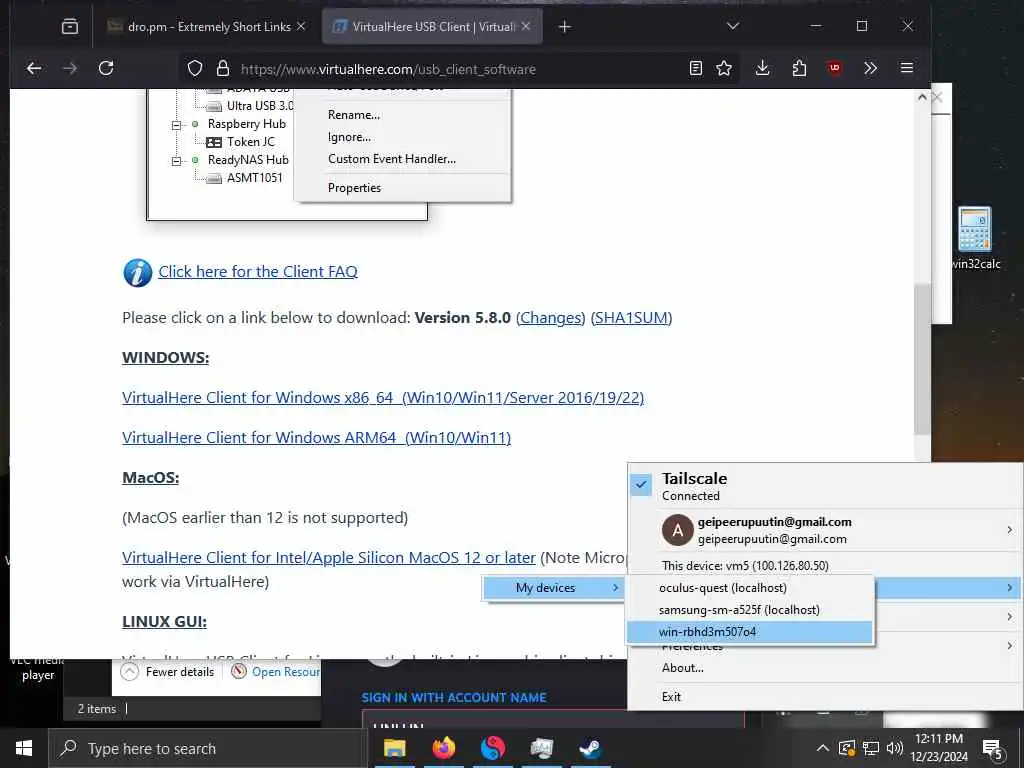1024x768 pixels.
Task: Open win32calc desktop shortcut
Action: pos(975,238)
